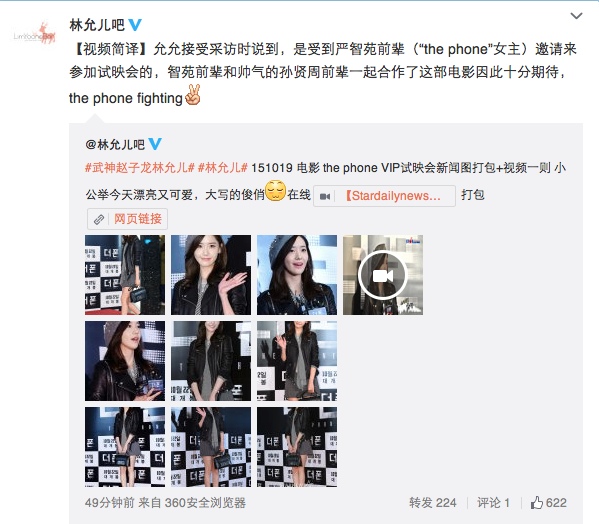Click the thumbs-up like icon
Viewport: 599px width, 524px height.
536,503
